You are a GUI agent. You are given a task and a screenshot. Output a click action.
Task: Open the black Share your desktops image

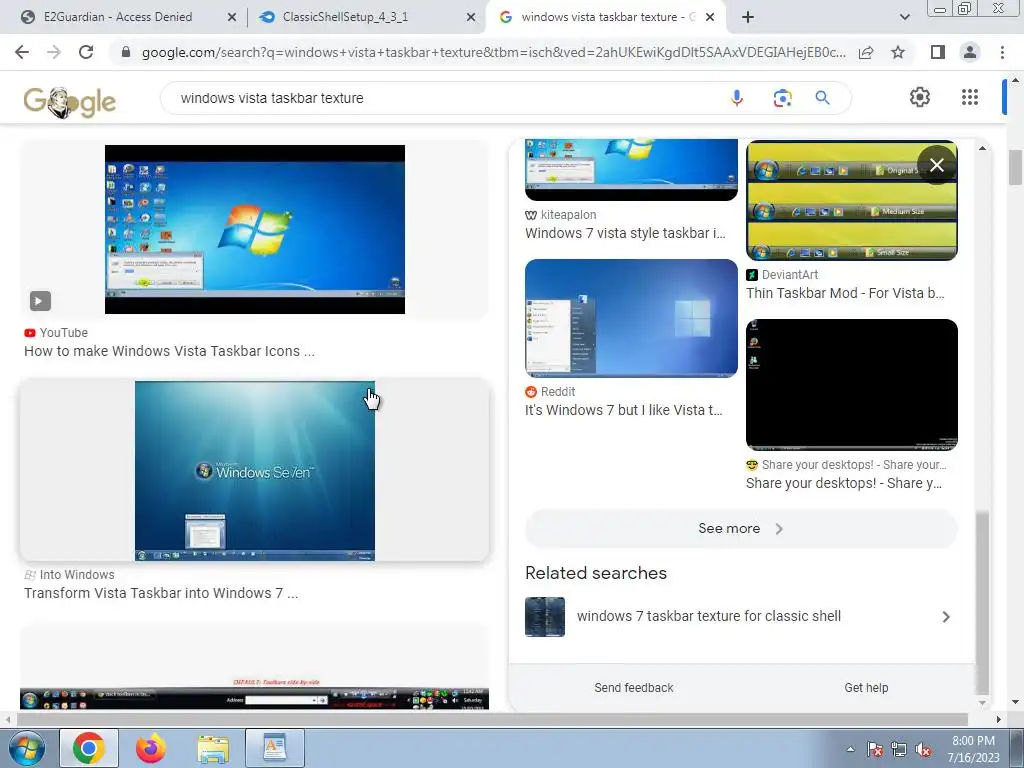pos(852,385)
